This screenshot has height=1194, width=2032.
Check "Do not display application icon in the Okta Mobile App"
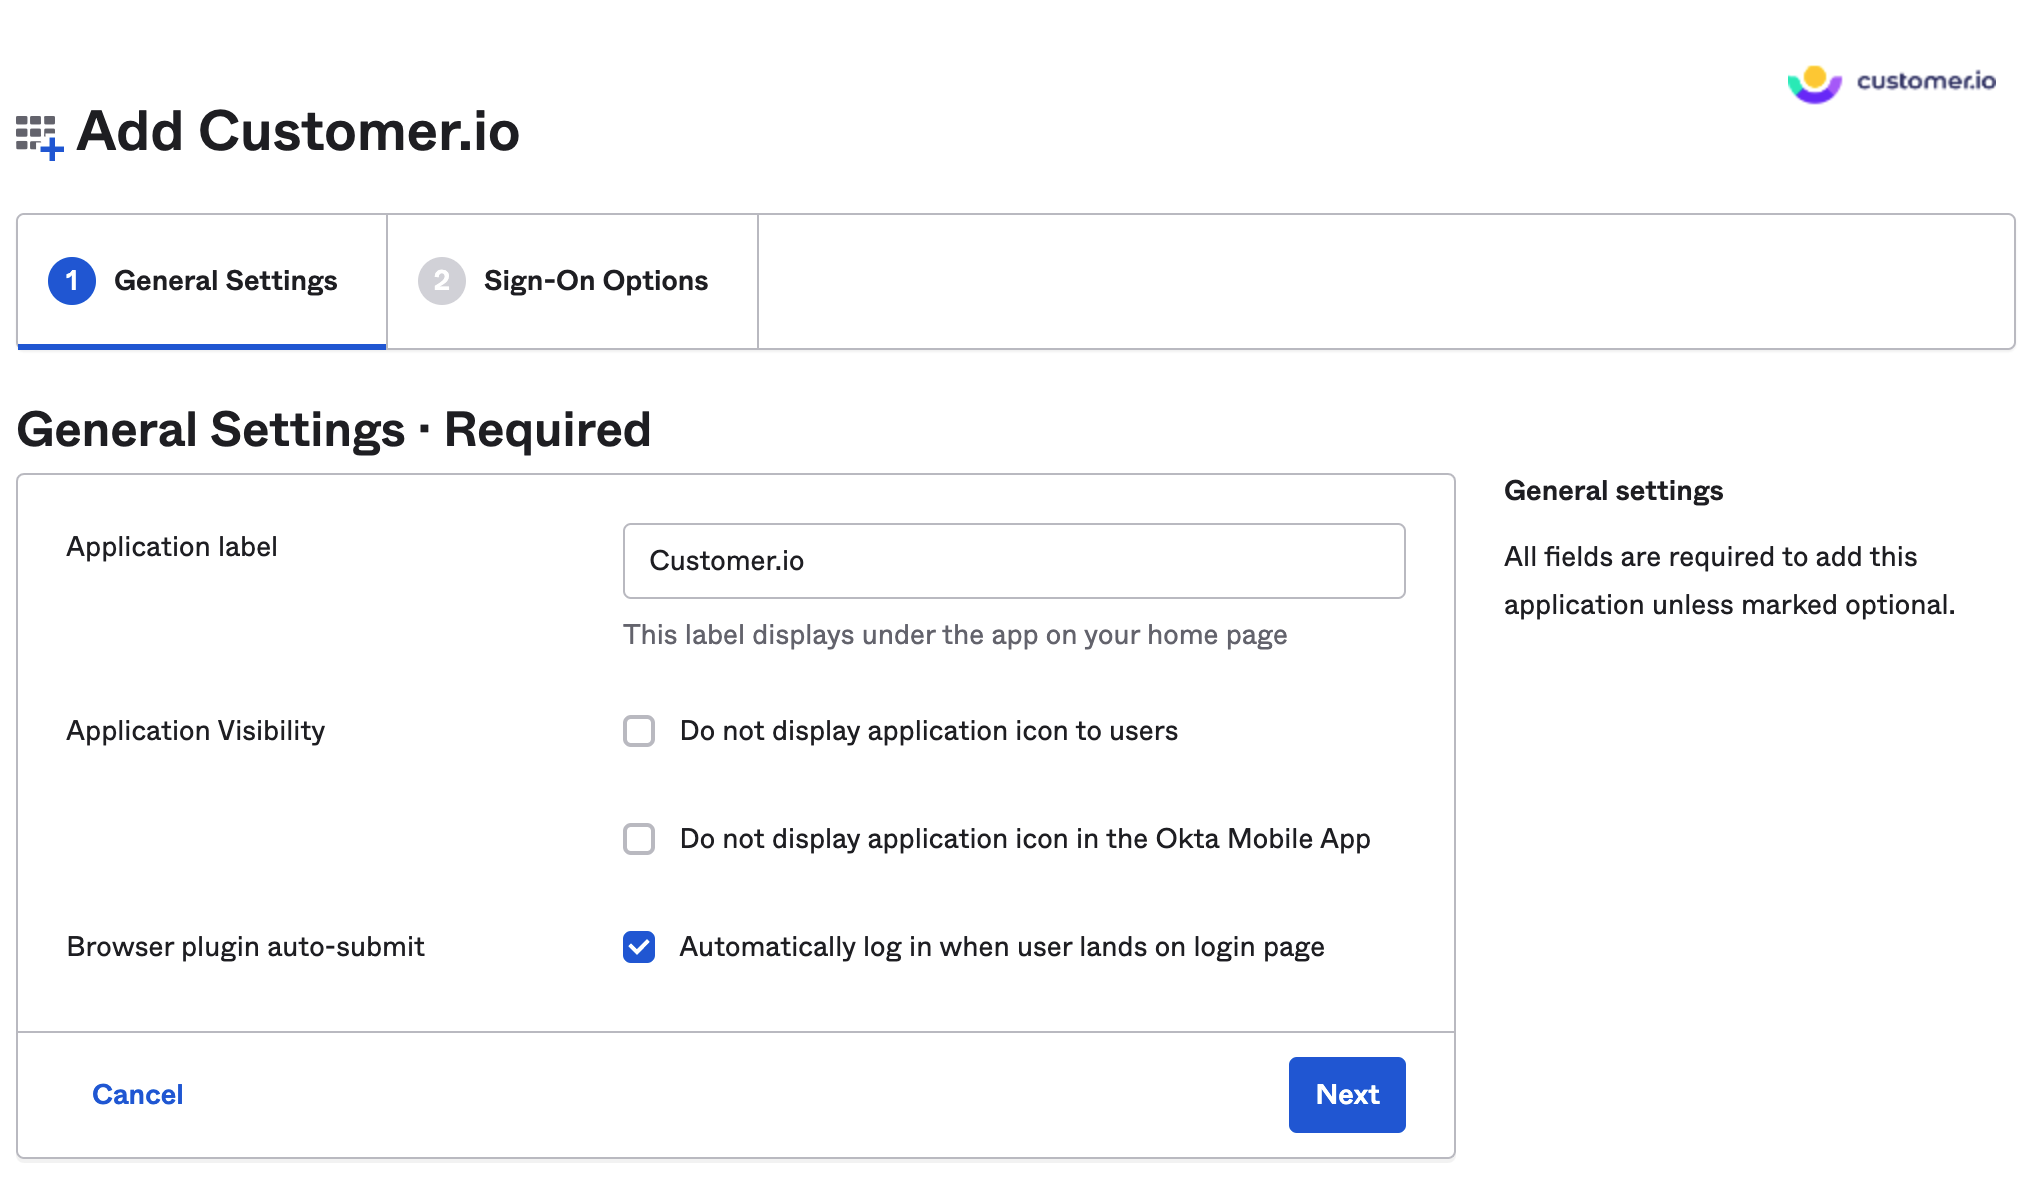click(x=638, y=839)
